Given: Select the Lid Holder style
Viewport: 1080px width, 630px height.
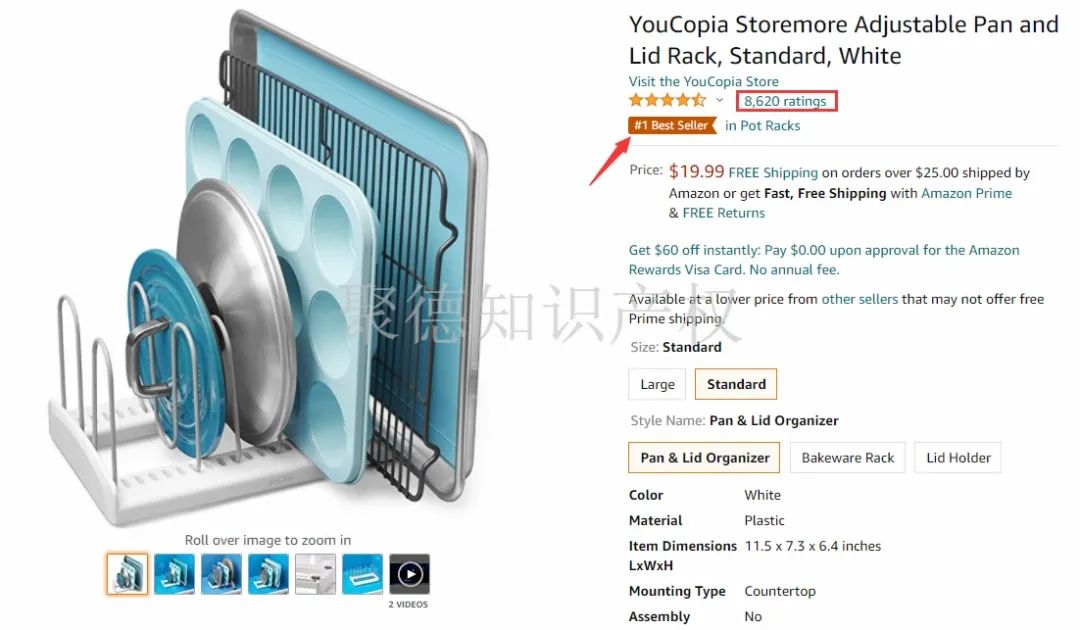Looking at the screenshot, I should 958,458.
